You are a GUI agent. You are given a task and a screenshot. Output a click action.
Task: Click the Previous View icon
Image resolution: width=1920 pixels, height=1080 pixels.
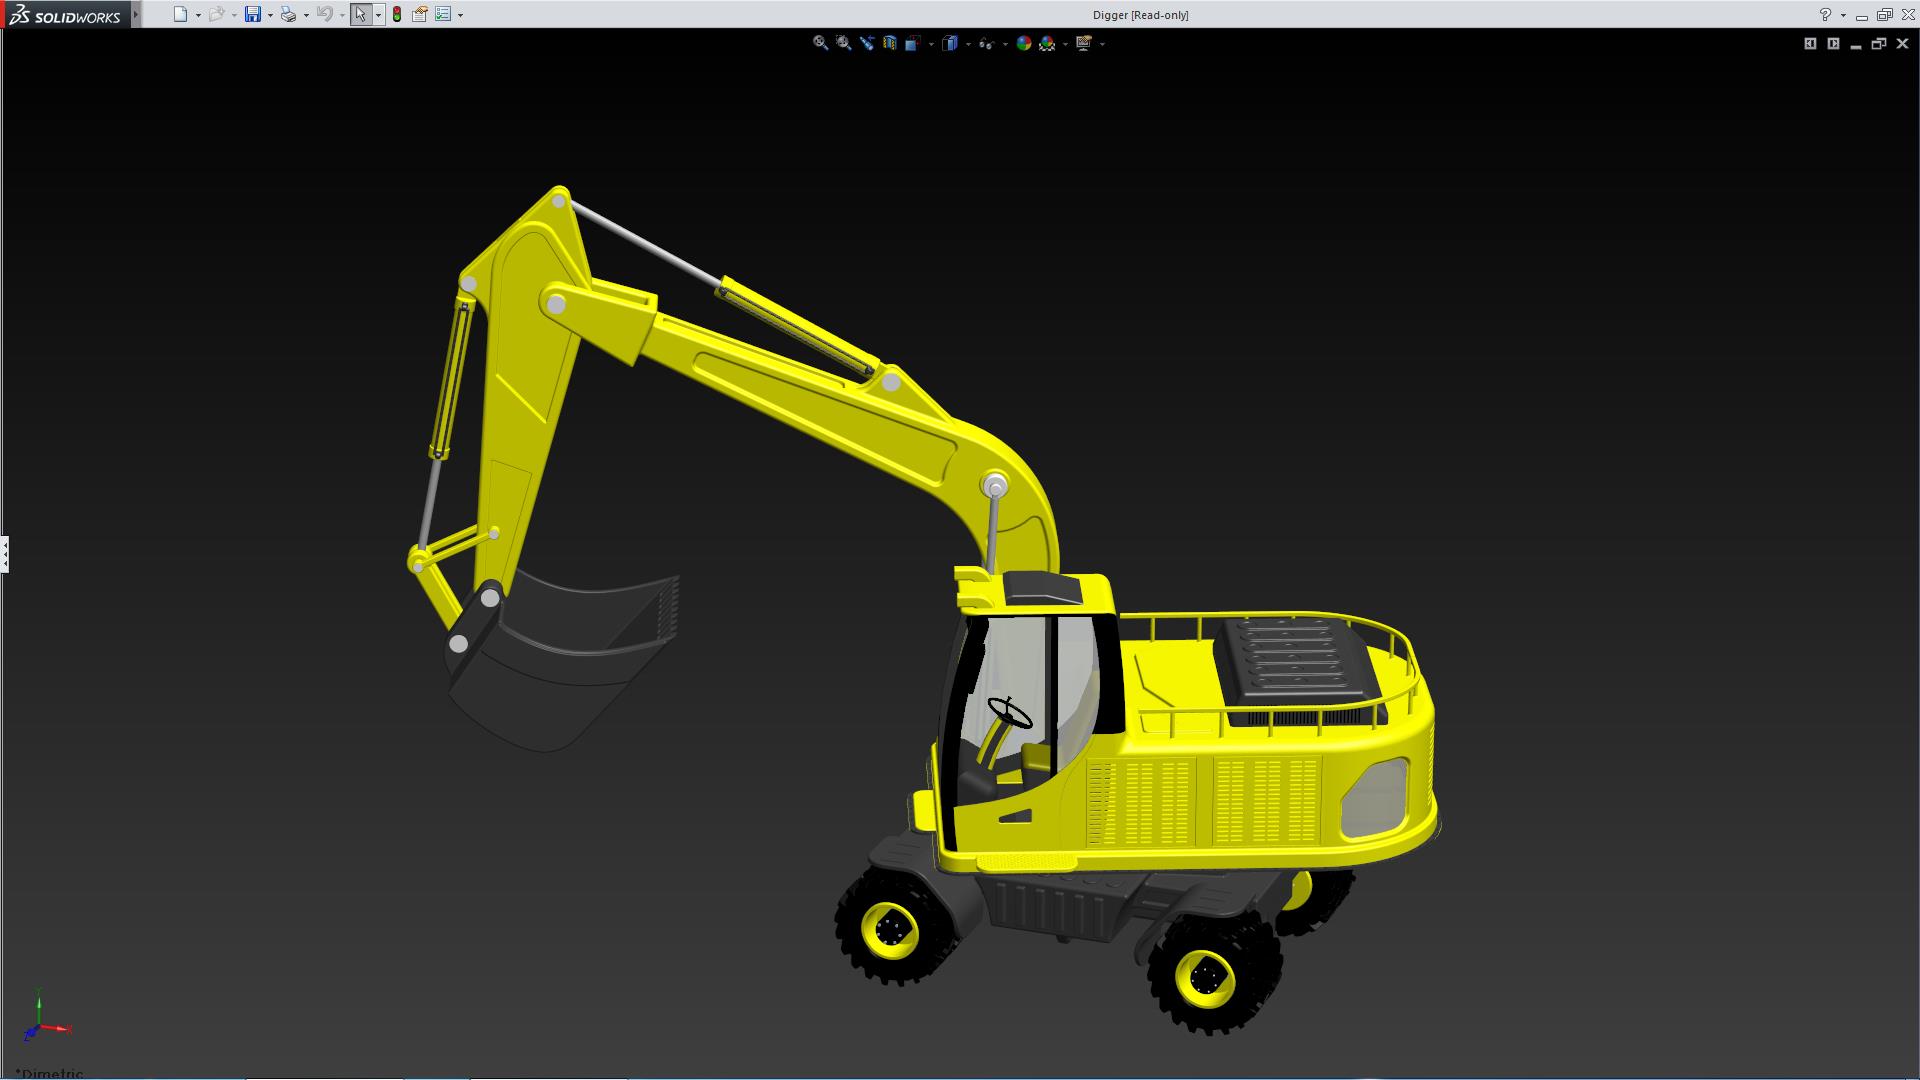pos(866,43)
